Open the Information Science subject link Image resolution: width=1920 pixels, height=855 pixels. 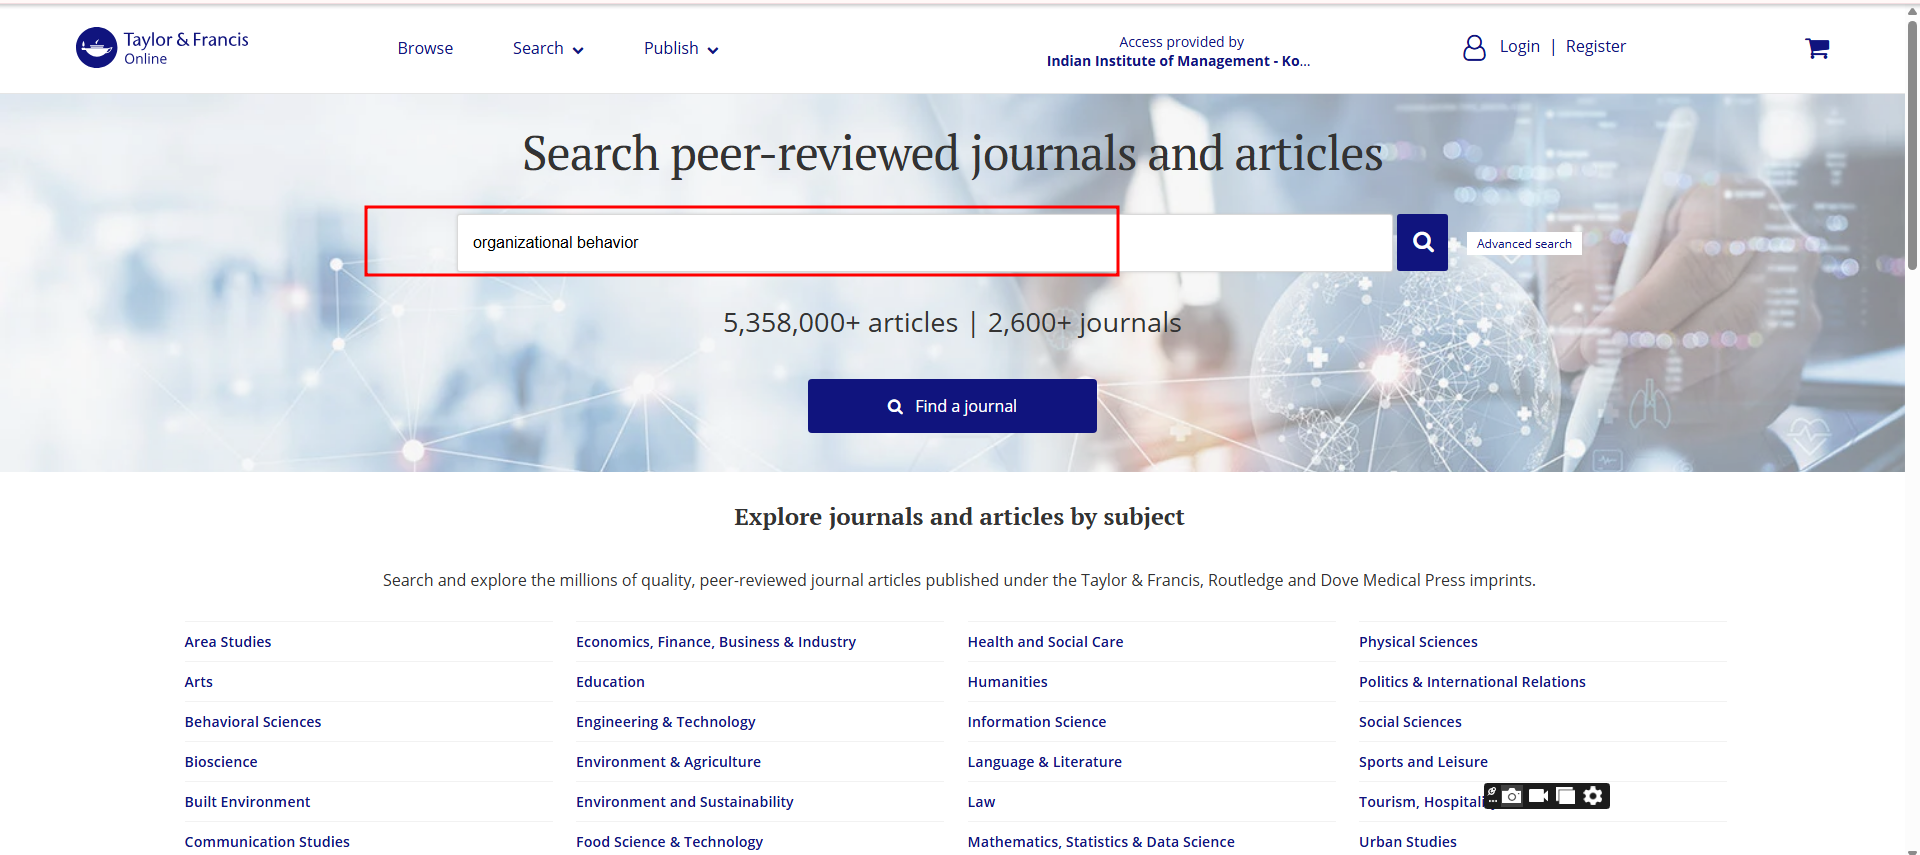pos(1036,722)
